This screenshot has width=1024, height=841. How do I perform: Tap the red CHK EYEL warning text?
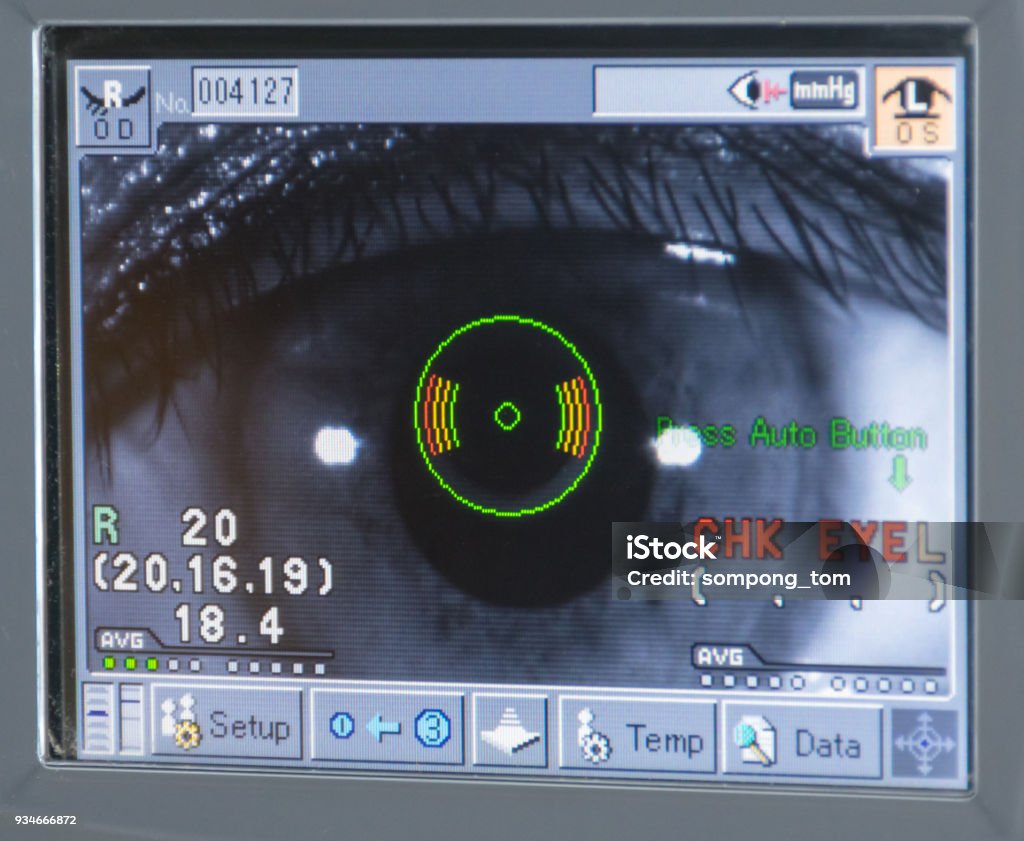(x=818, y=540)
